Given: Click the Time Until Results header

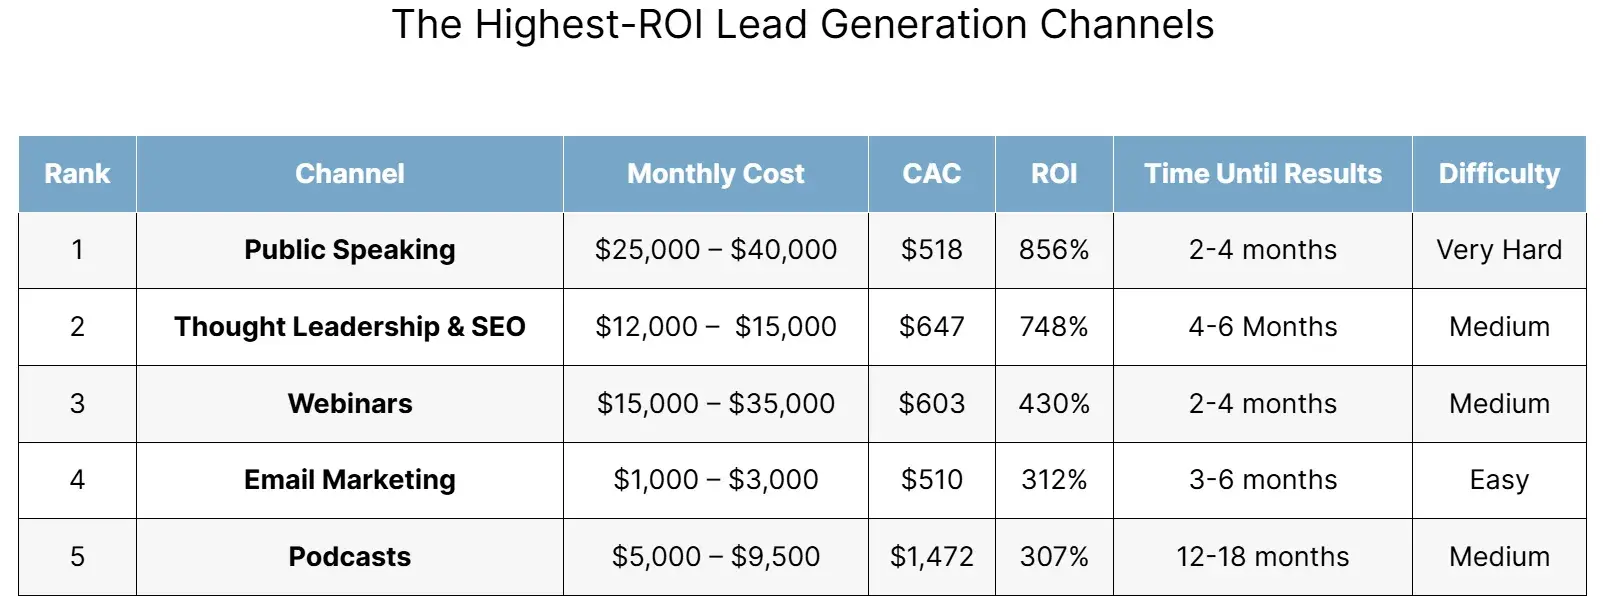Looking at the screenshot, I should (x=1262, y=174).
